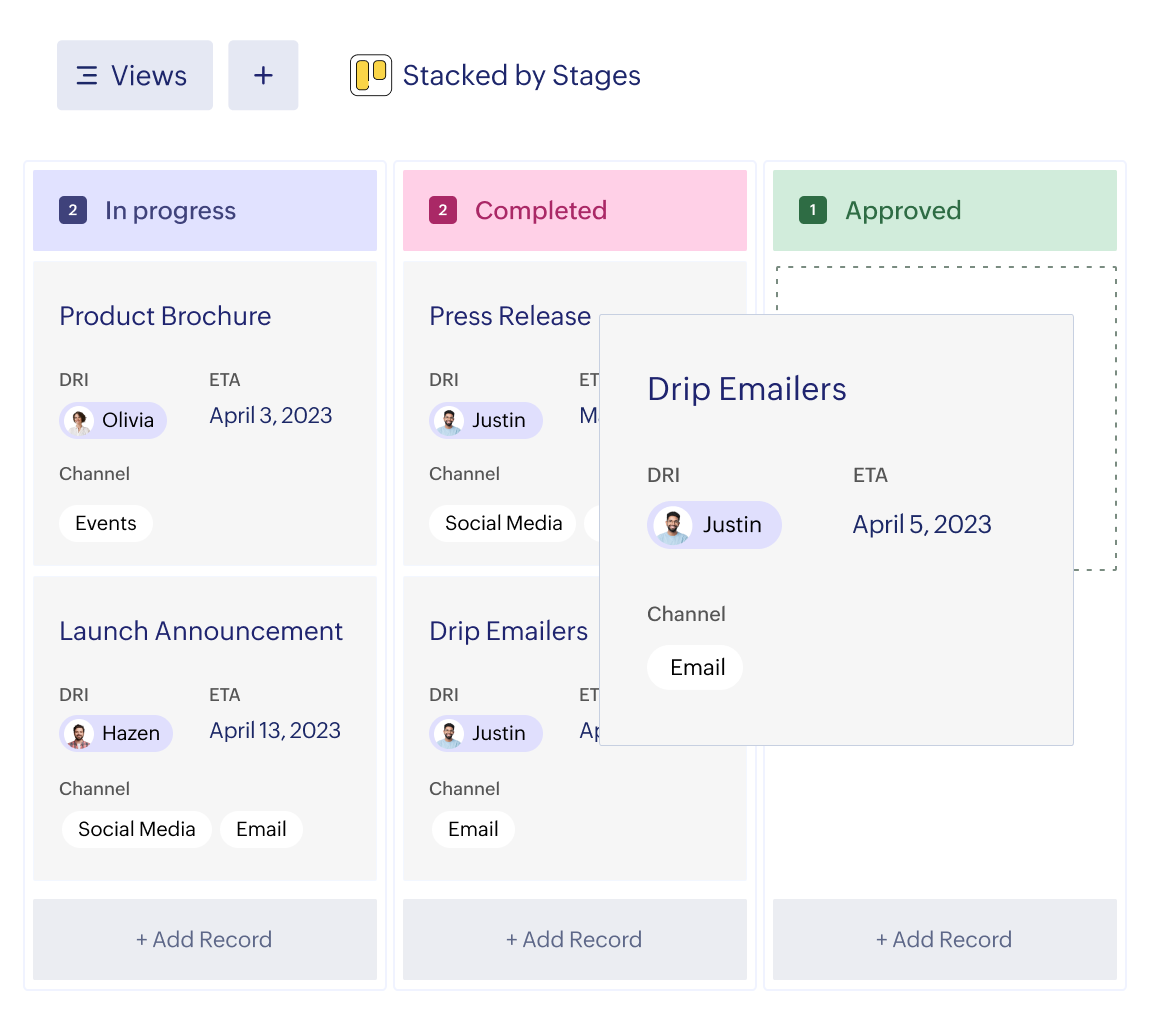Click the Events channel tag
Viewport: 1150px width, 1024px height.
106,523
